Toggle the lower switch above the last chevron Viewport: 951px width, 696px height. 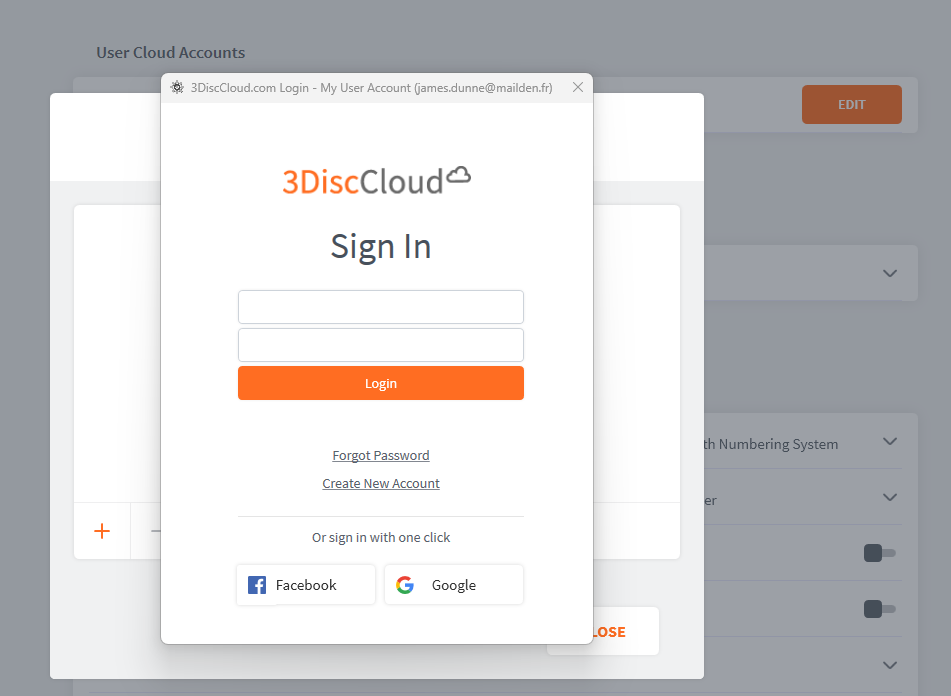[879, 609]
